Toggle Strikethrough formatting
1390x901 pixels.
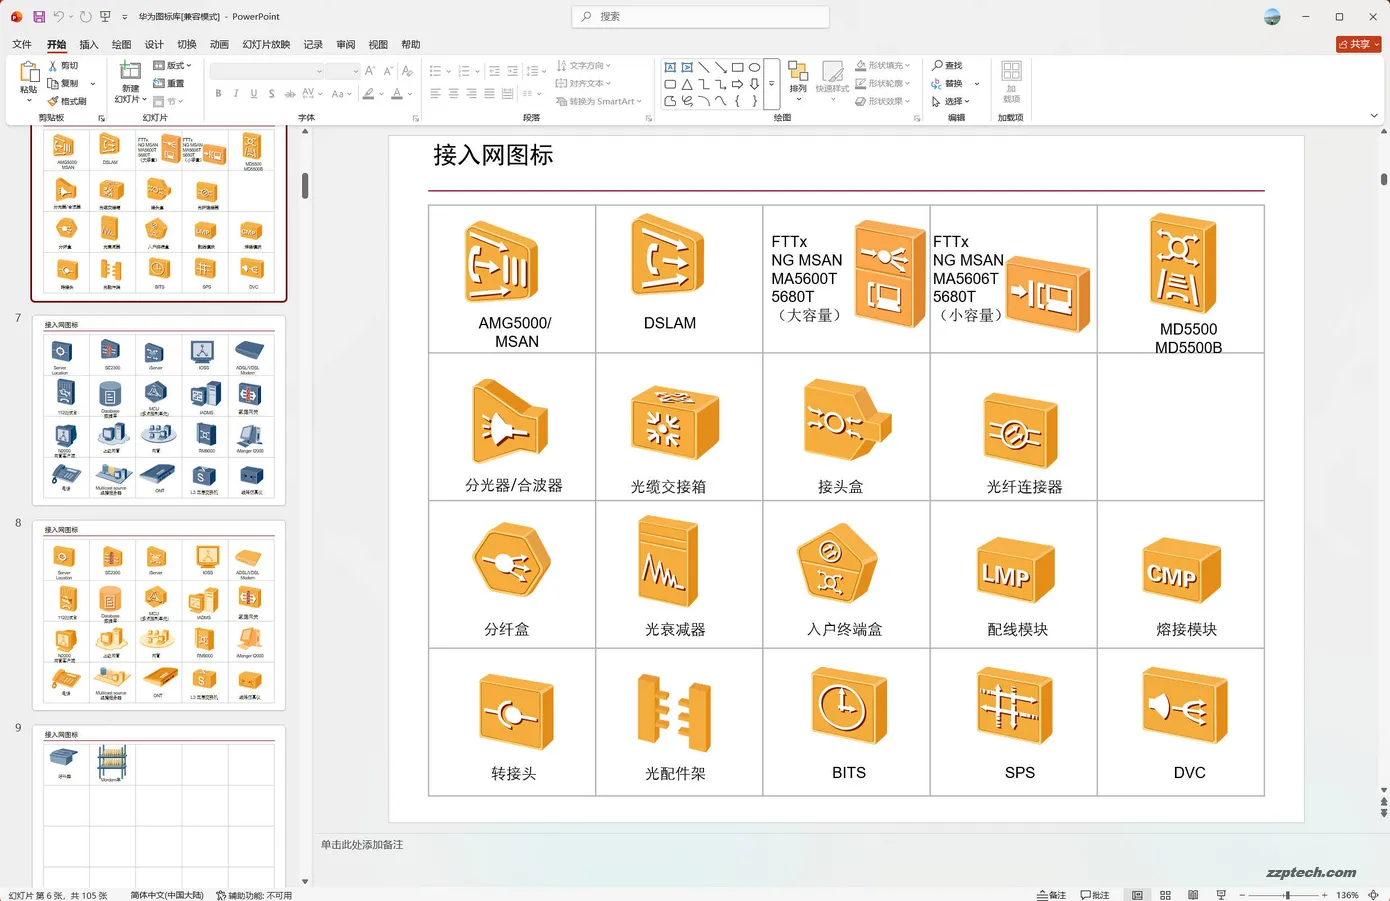tap(289, 94)
